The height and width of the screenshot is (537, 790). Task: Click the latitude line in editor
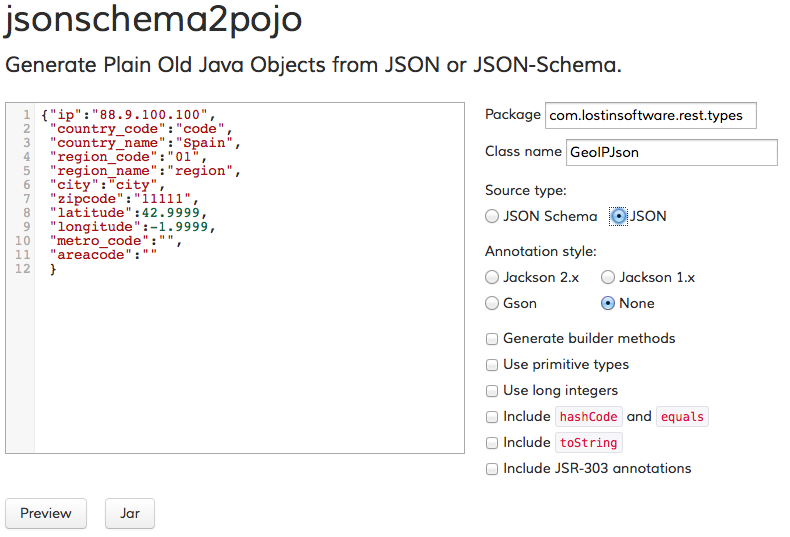128,213
